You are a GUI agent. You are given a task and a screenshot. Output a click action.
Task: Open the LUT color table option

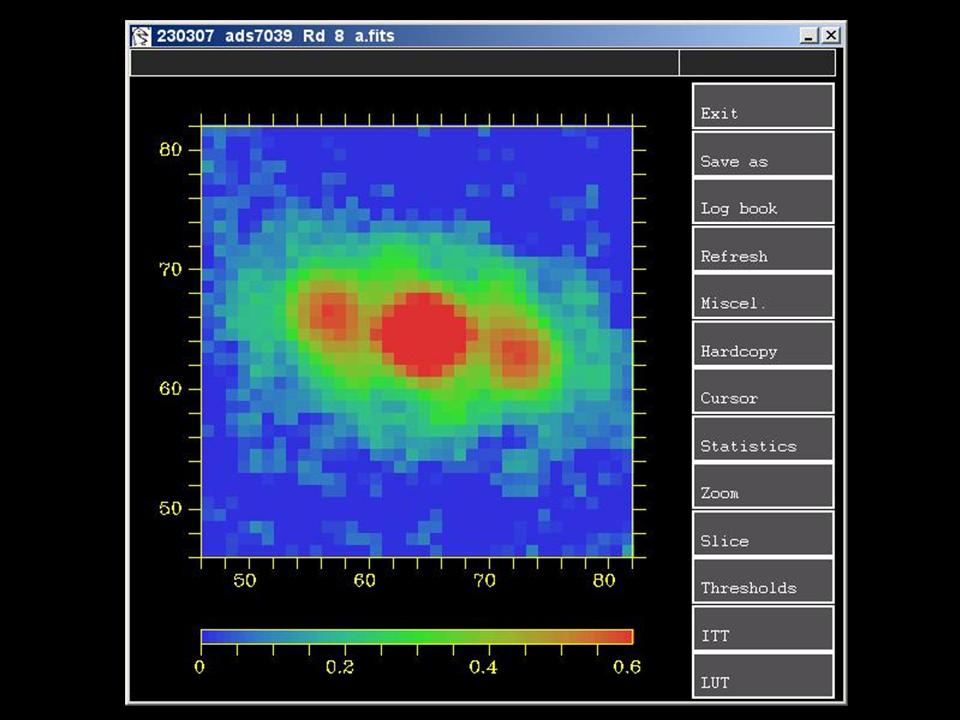pyautogui.click(x=762, y=676)
